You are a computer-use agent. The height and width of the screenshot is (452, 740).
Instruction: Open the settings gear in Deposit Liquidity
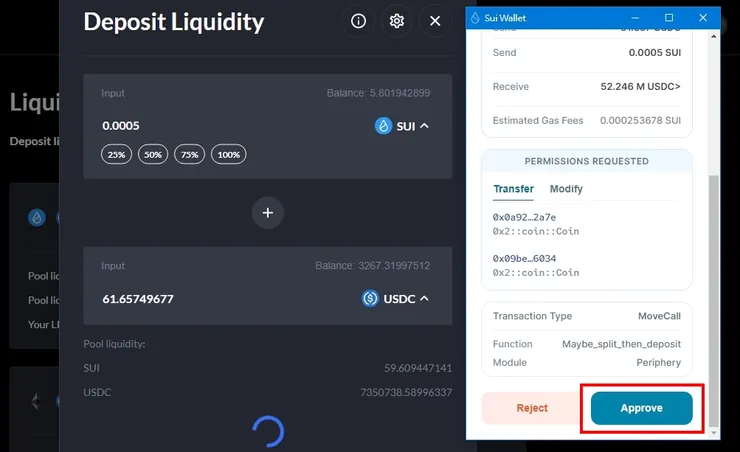tap(396, 21)
